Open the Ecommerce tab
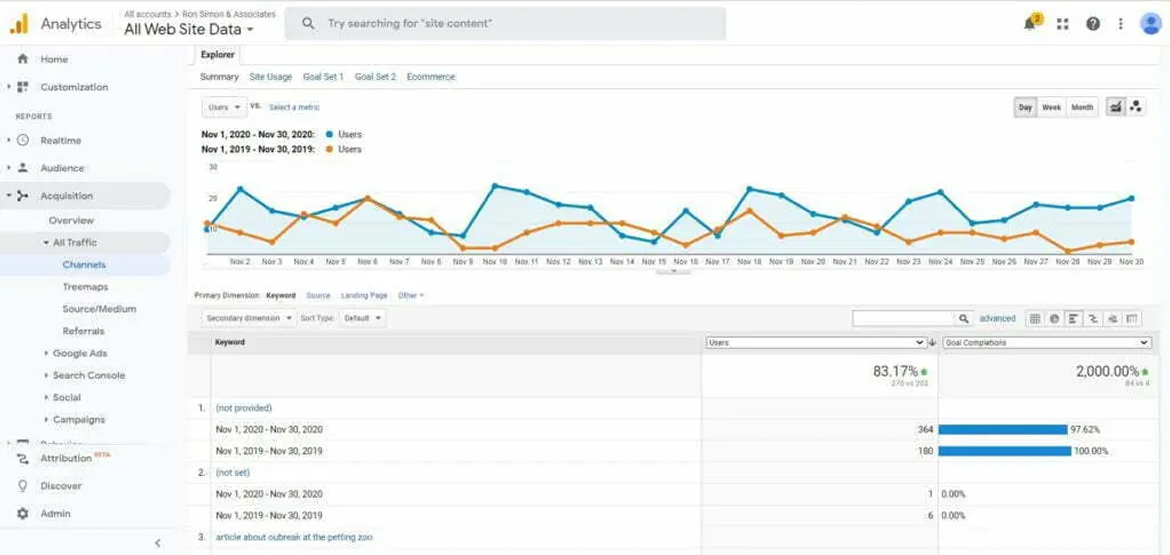Viewport: 1170px width, 555px height. coord(430,77)
